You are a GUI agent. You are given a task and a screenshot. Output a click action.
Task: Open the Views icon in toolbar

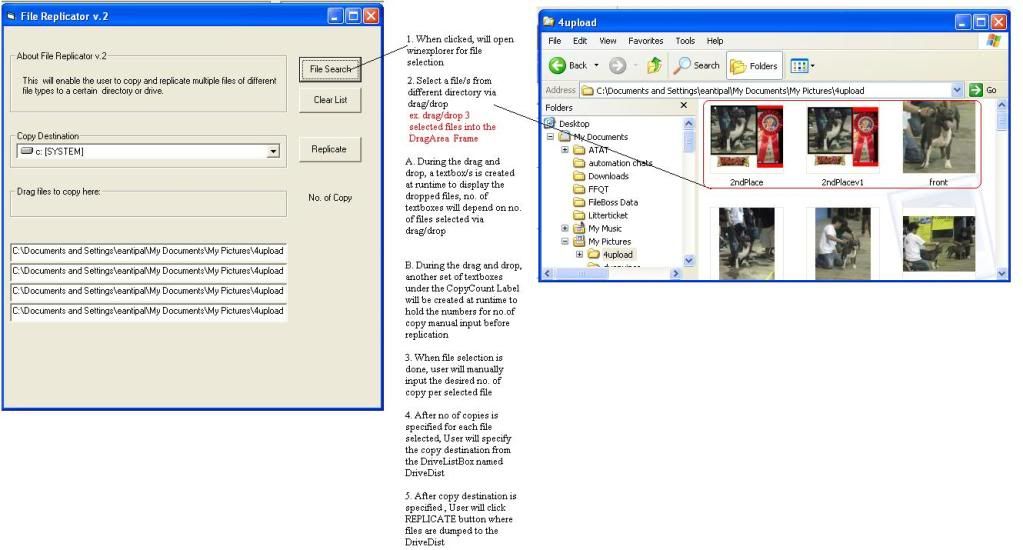(802, 66)
